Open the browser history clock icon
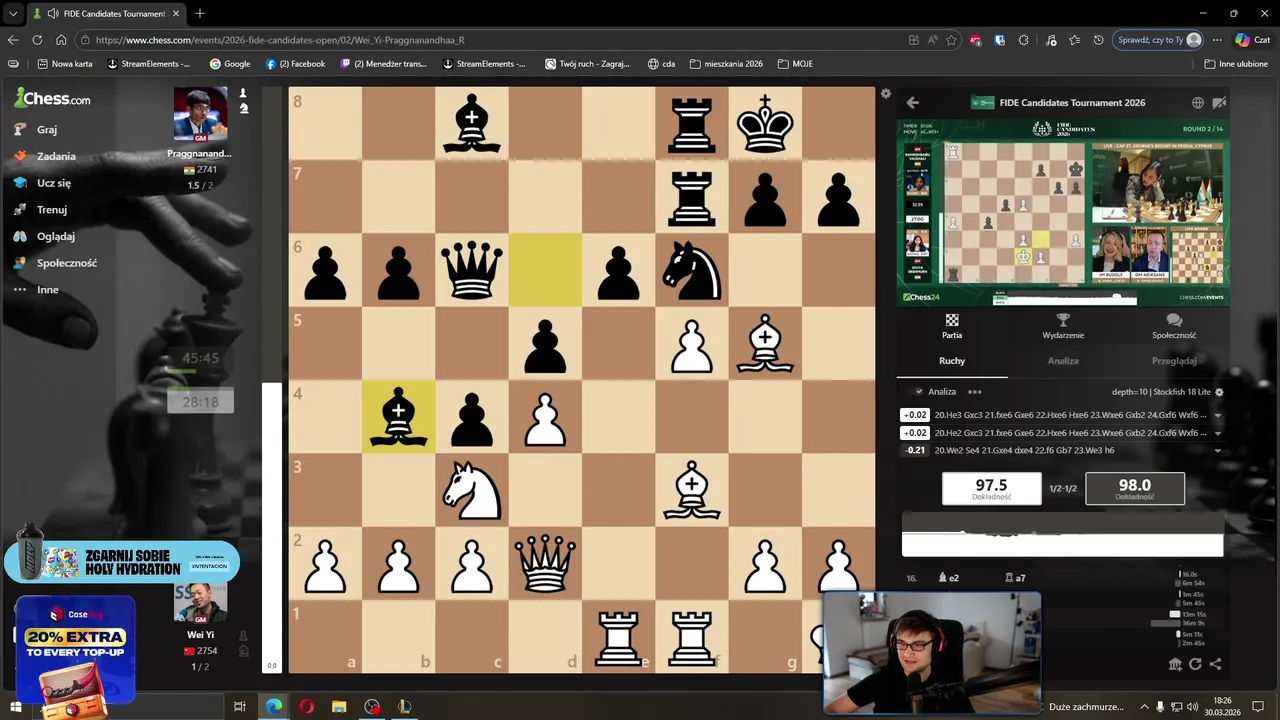The image size is (1280, 720). point(1098,40)
